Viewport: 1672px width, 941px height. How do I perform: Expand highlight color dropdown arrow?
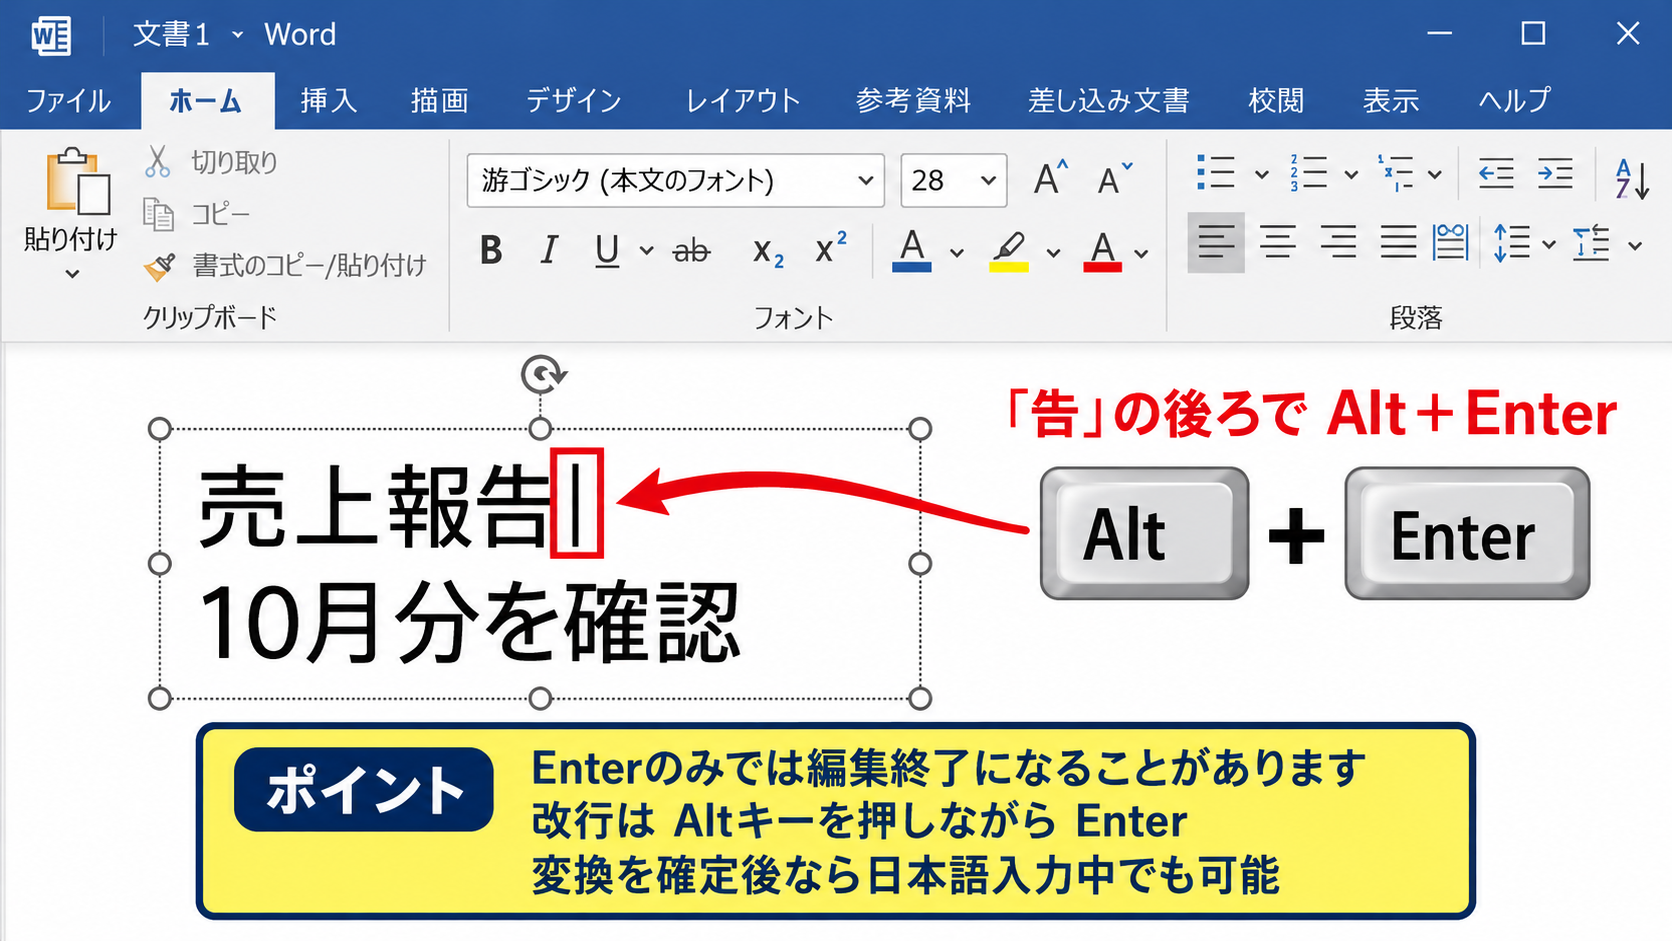[1053, 253]
